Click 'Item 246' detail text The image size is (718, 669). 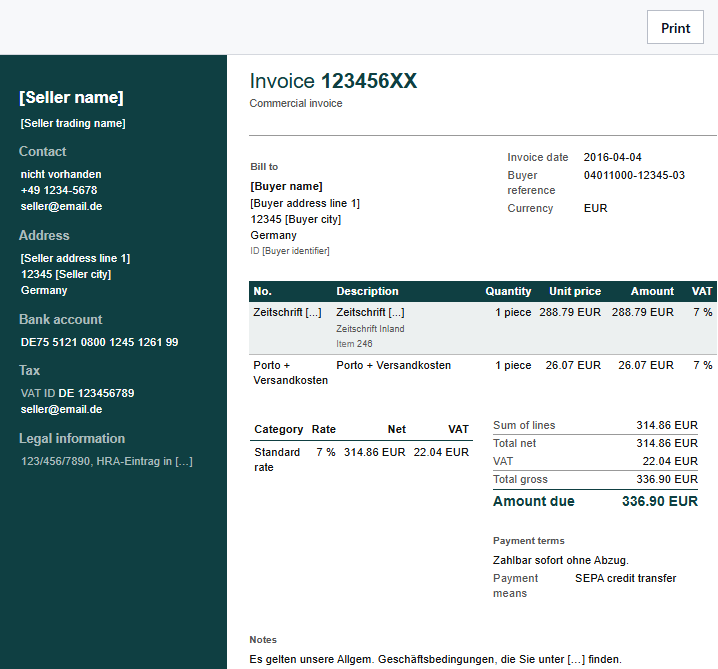[x=354, y=344]
